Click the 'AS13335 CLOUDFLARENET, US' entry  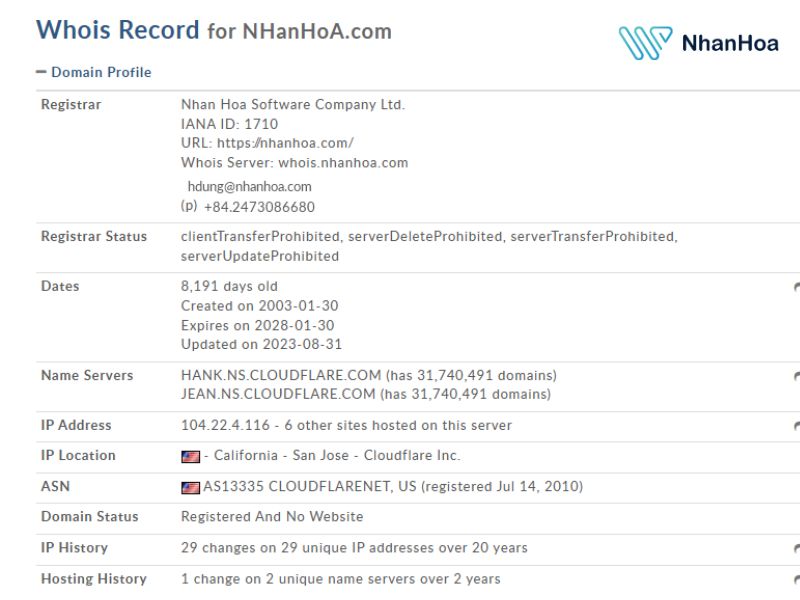[x=310, y=486]
